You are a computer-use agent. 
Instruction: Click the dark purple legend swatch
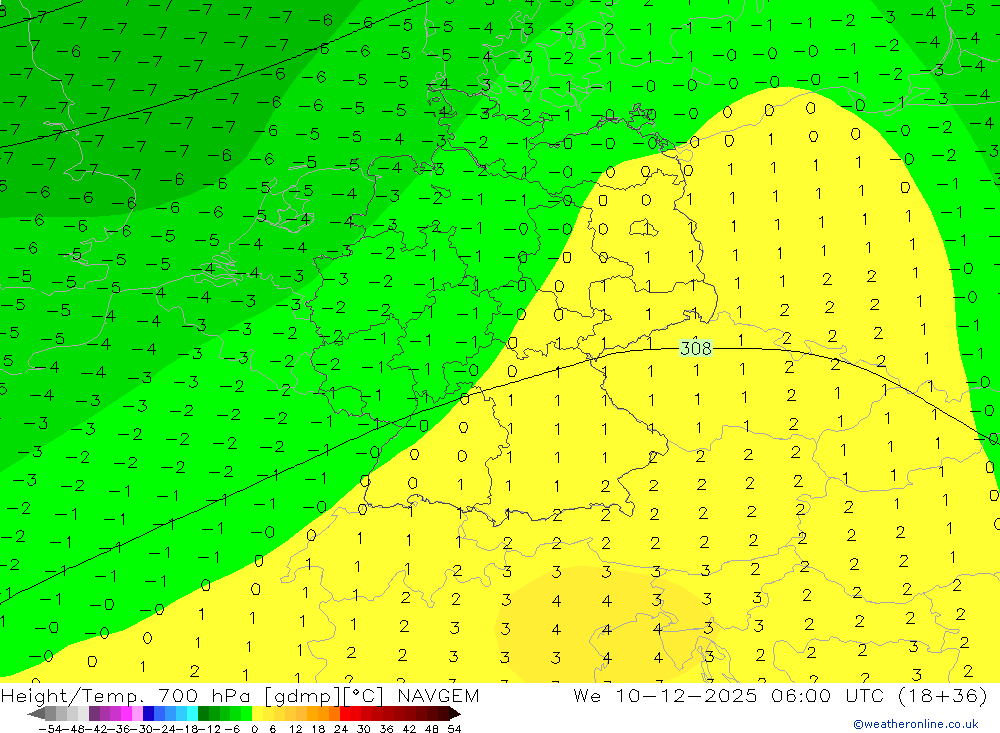point(94,713)
